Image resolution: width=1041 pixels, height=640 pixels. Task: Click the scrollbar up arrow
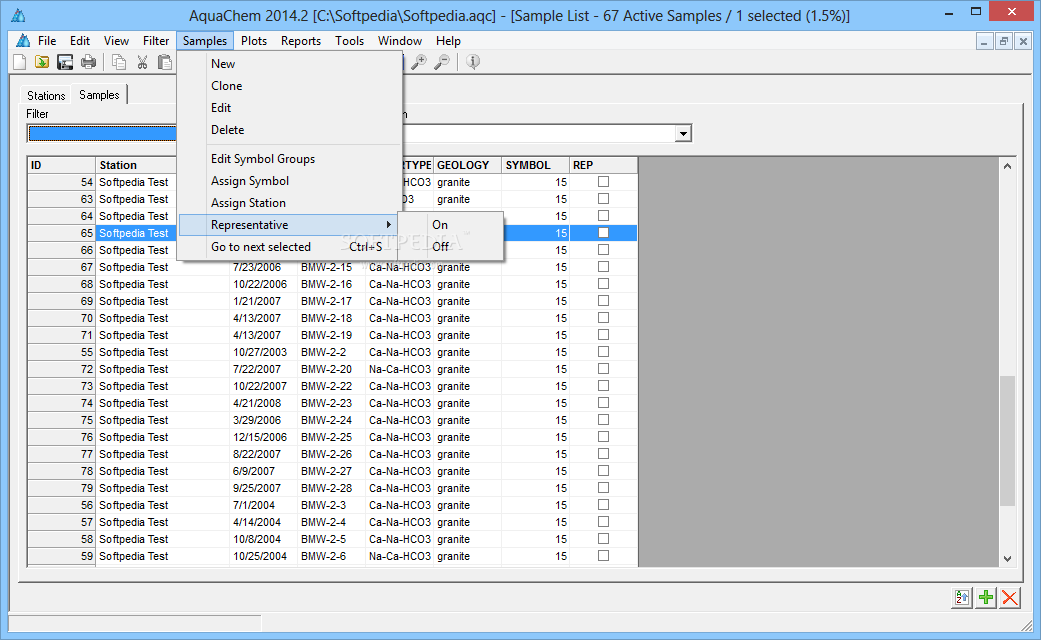click(x=1007, y=166)
